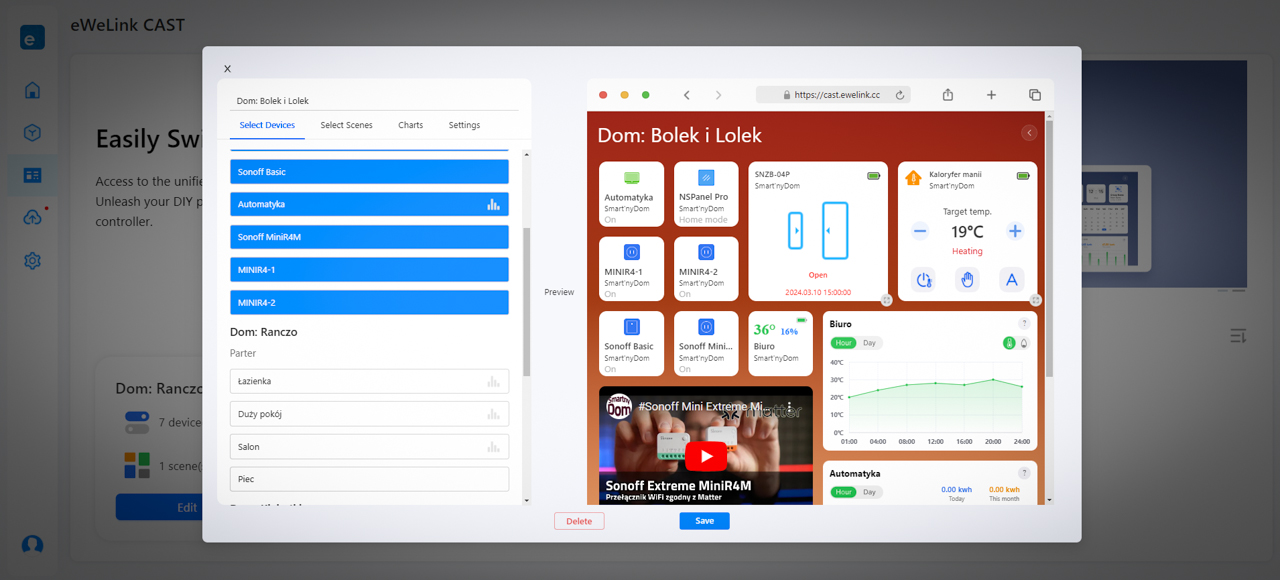
Task: Open the cloud upload icon in the sidebar
Action: click(x=32, y=217)
